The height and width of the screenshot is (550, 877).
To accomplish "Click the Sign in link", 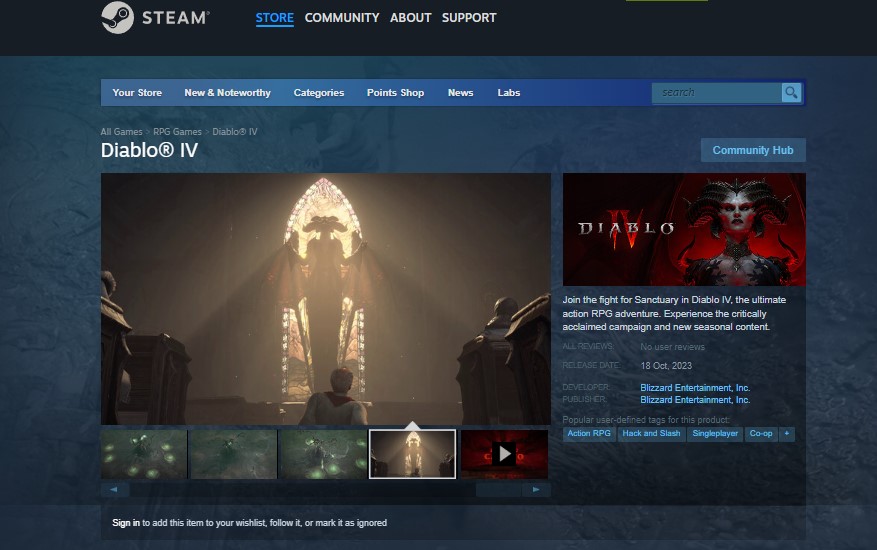I will coord(126,523).
